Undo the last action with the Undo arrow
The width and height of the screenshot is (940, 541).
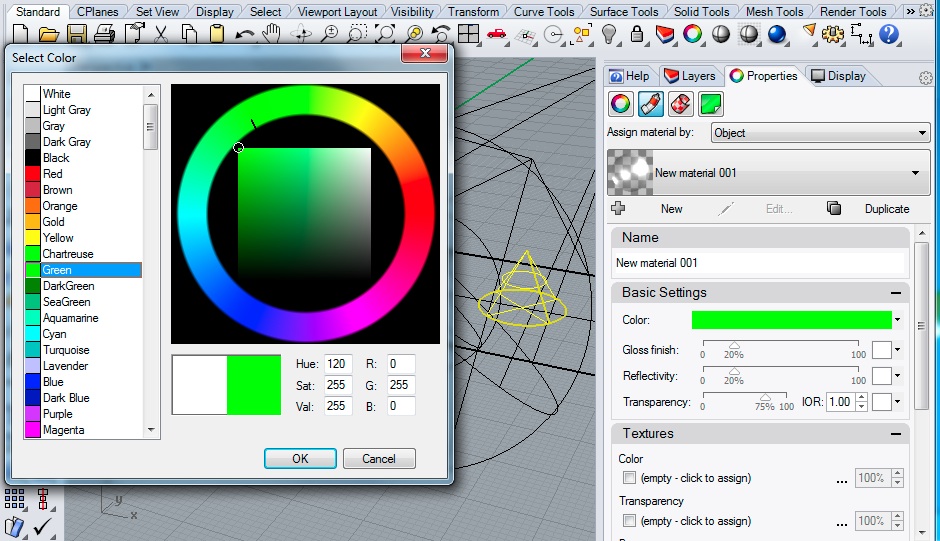[x=244, y=34]
